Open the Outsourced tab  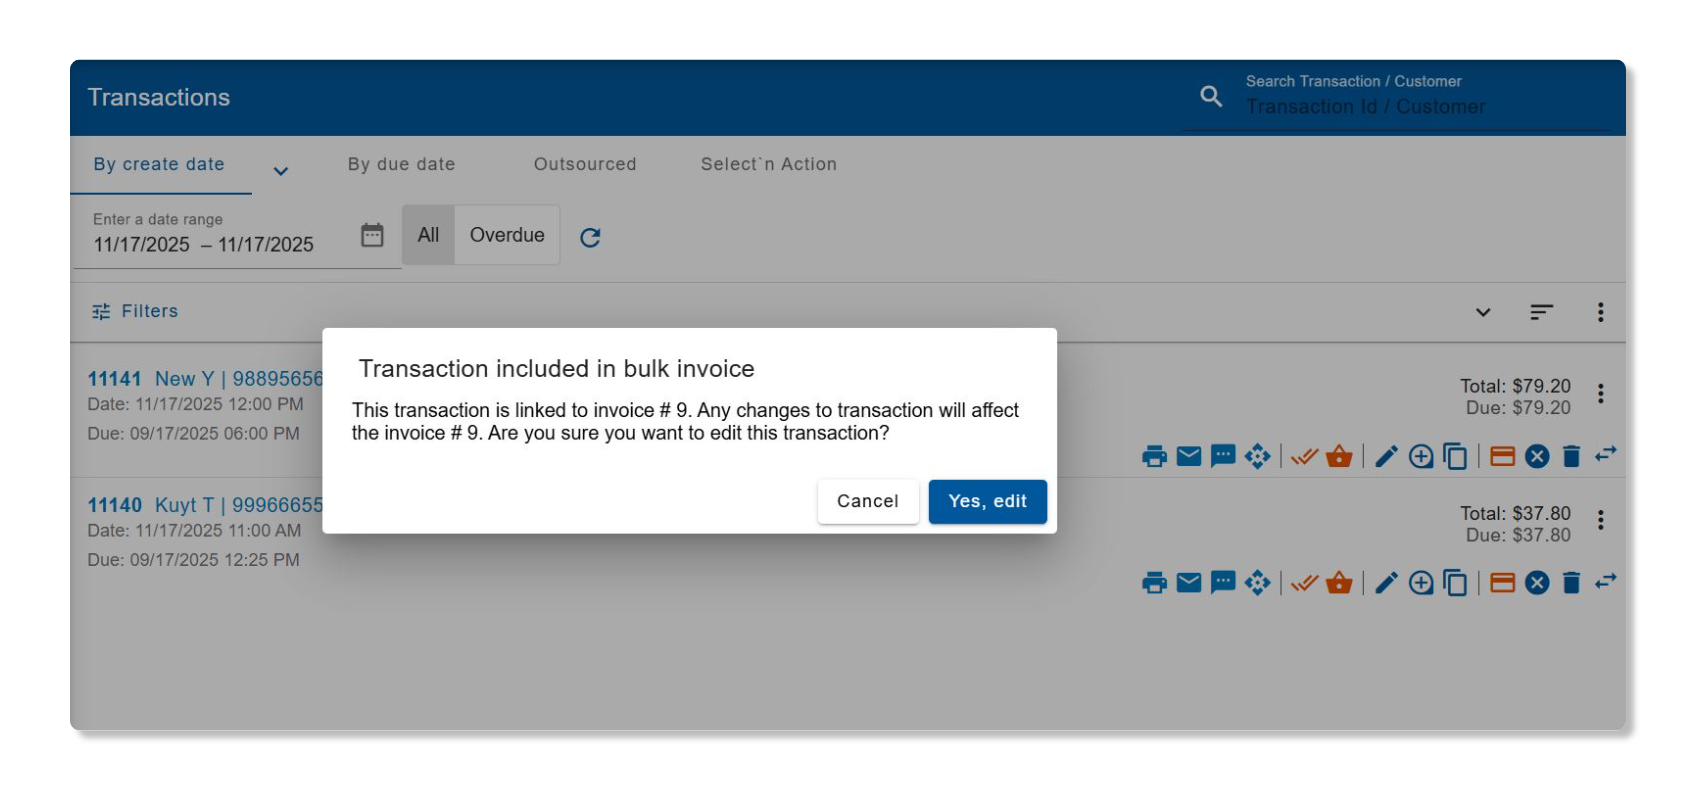(x=585, y=164)
